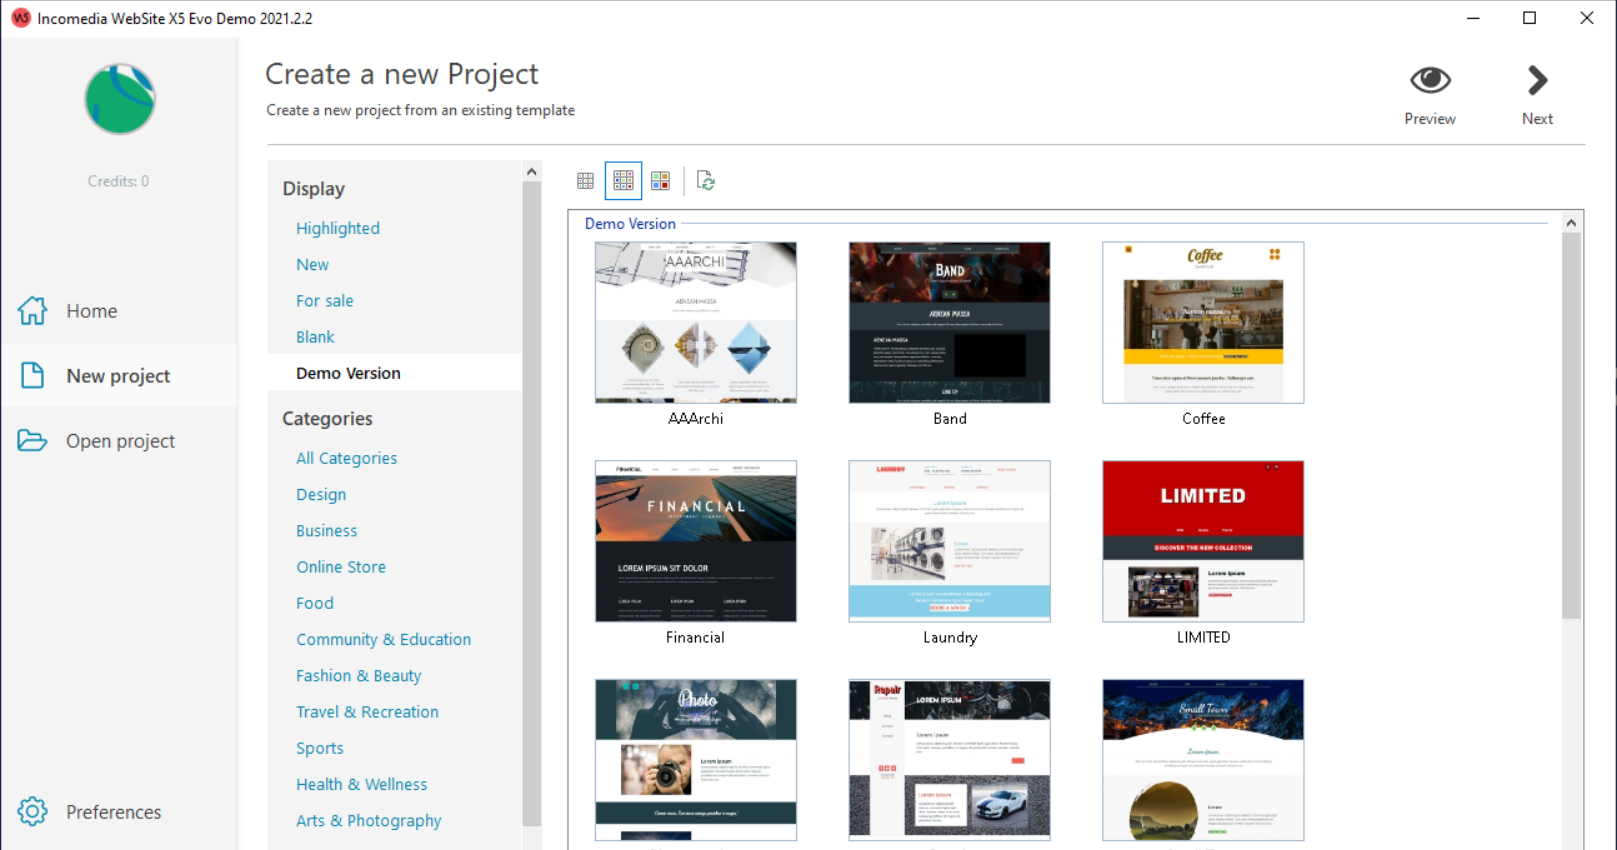This screenshot has width=1617, height=850.
Task: Select the Laundry template thumbnail
Action: (950, 541)
